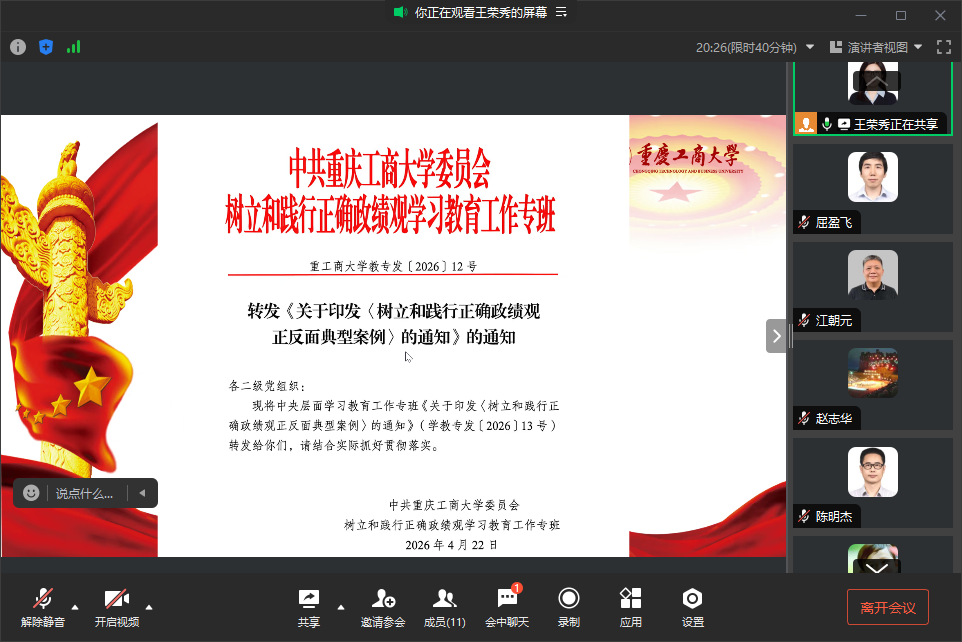Click document number 重工商大学教专发〔2026〕12号
962x642 pixels.
click(x=393, y=266)
